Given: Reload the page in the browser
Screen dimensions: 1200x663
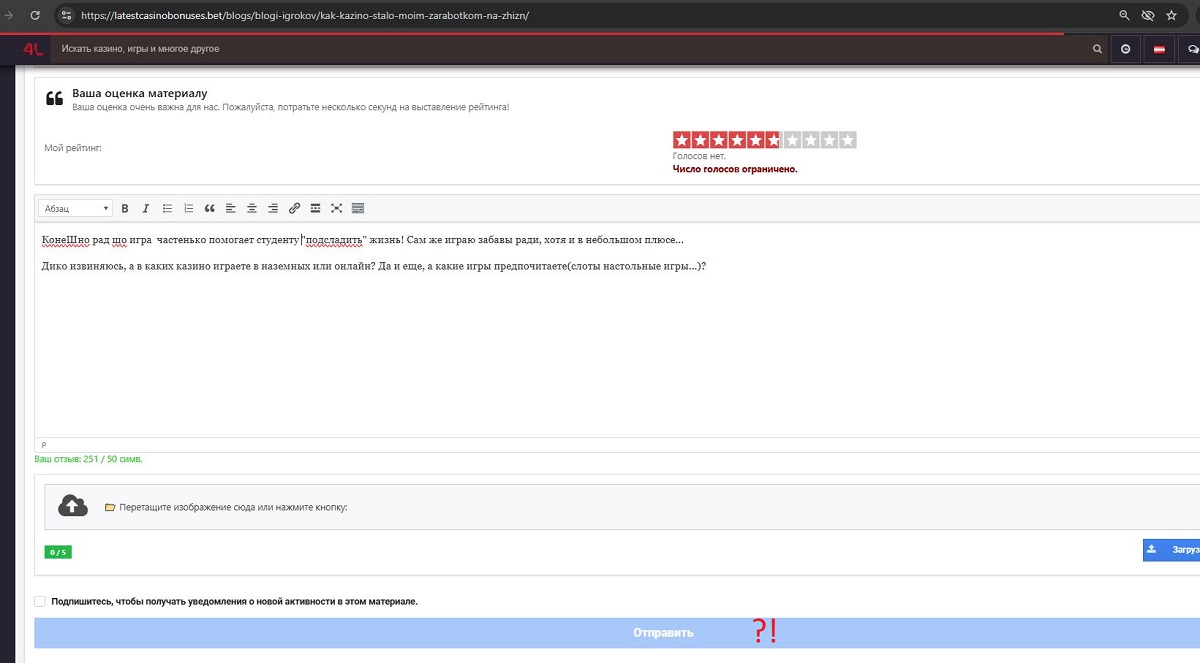Looking at the screenshot, I should click(35, 16).
